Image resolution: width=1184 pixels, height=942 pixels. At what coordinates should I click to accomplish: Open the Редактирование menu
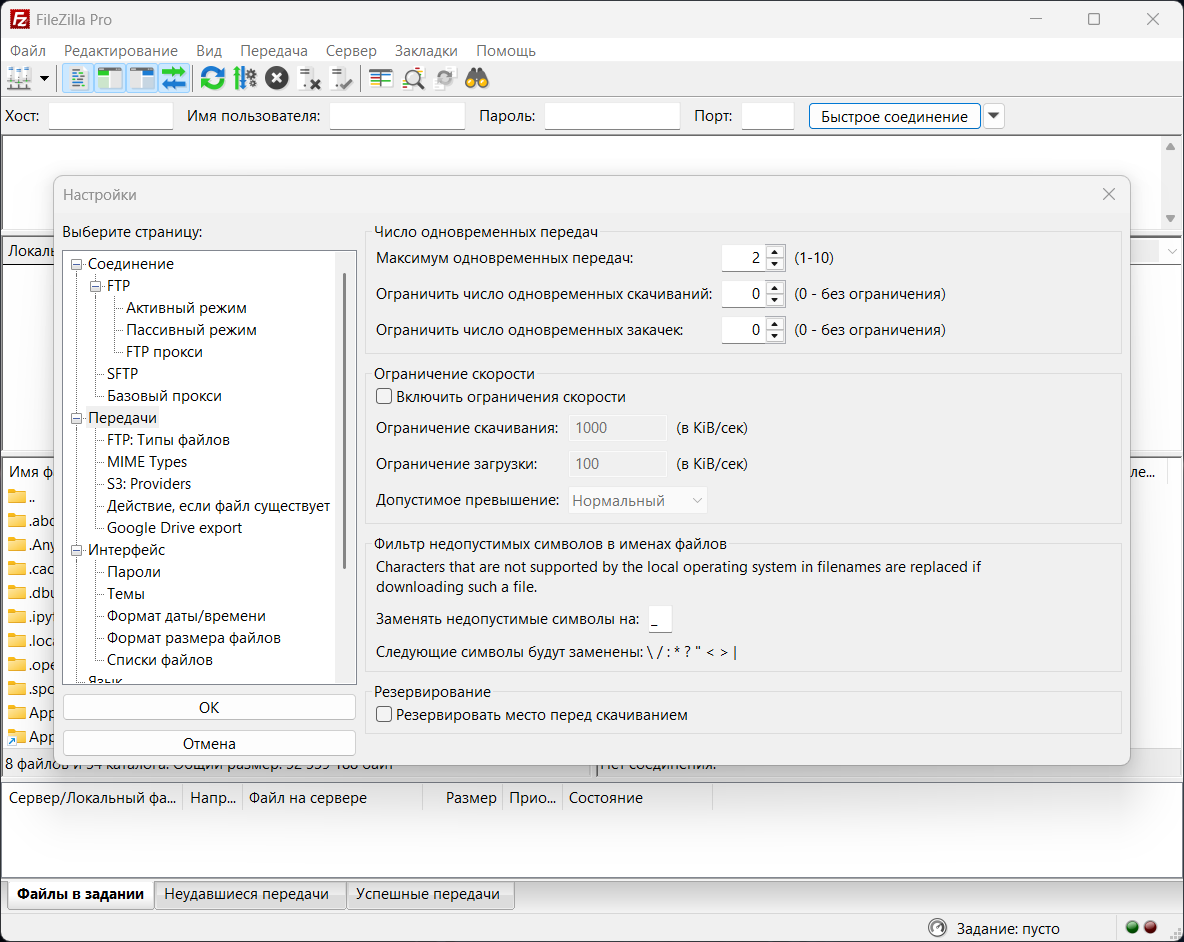[121, 51]
